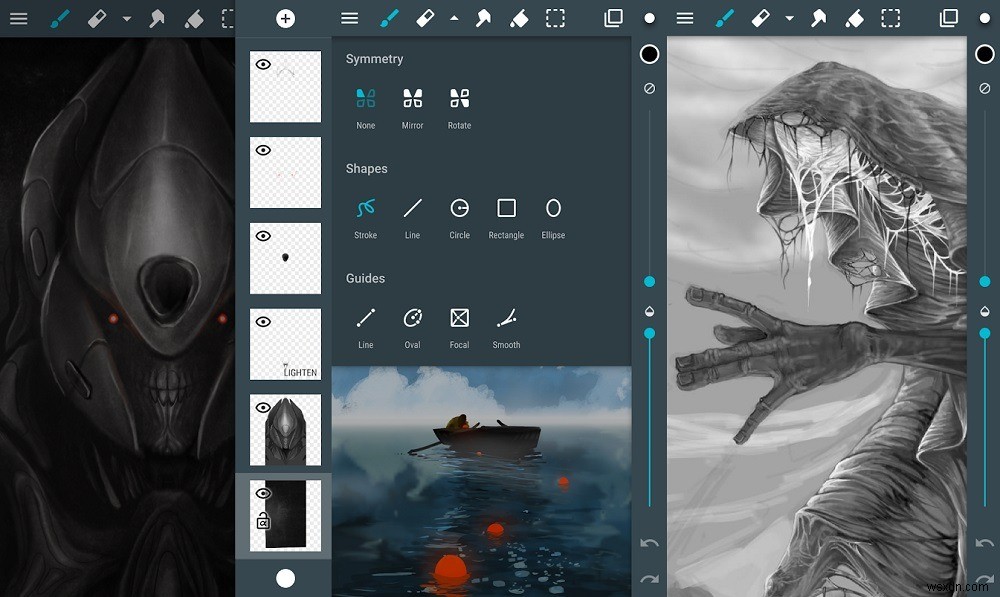Hide the topmost layer with its eye toggle
This screenshot has height=597, width=1000.
[263, 64]
